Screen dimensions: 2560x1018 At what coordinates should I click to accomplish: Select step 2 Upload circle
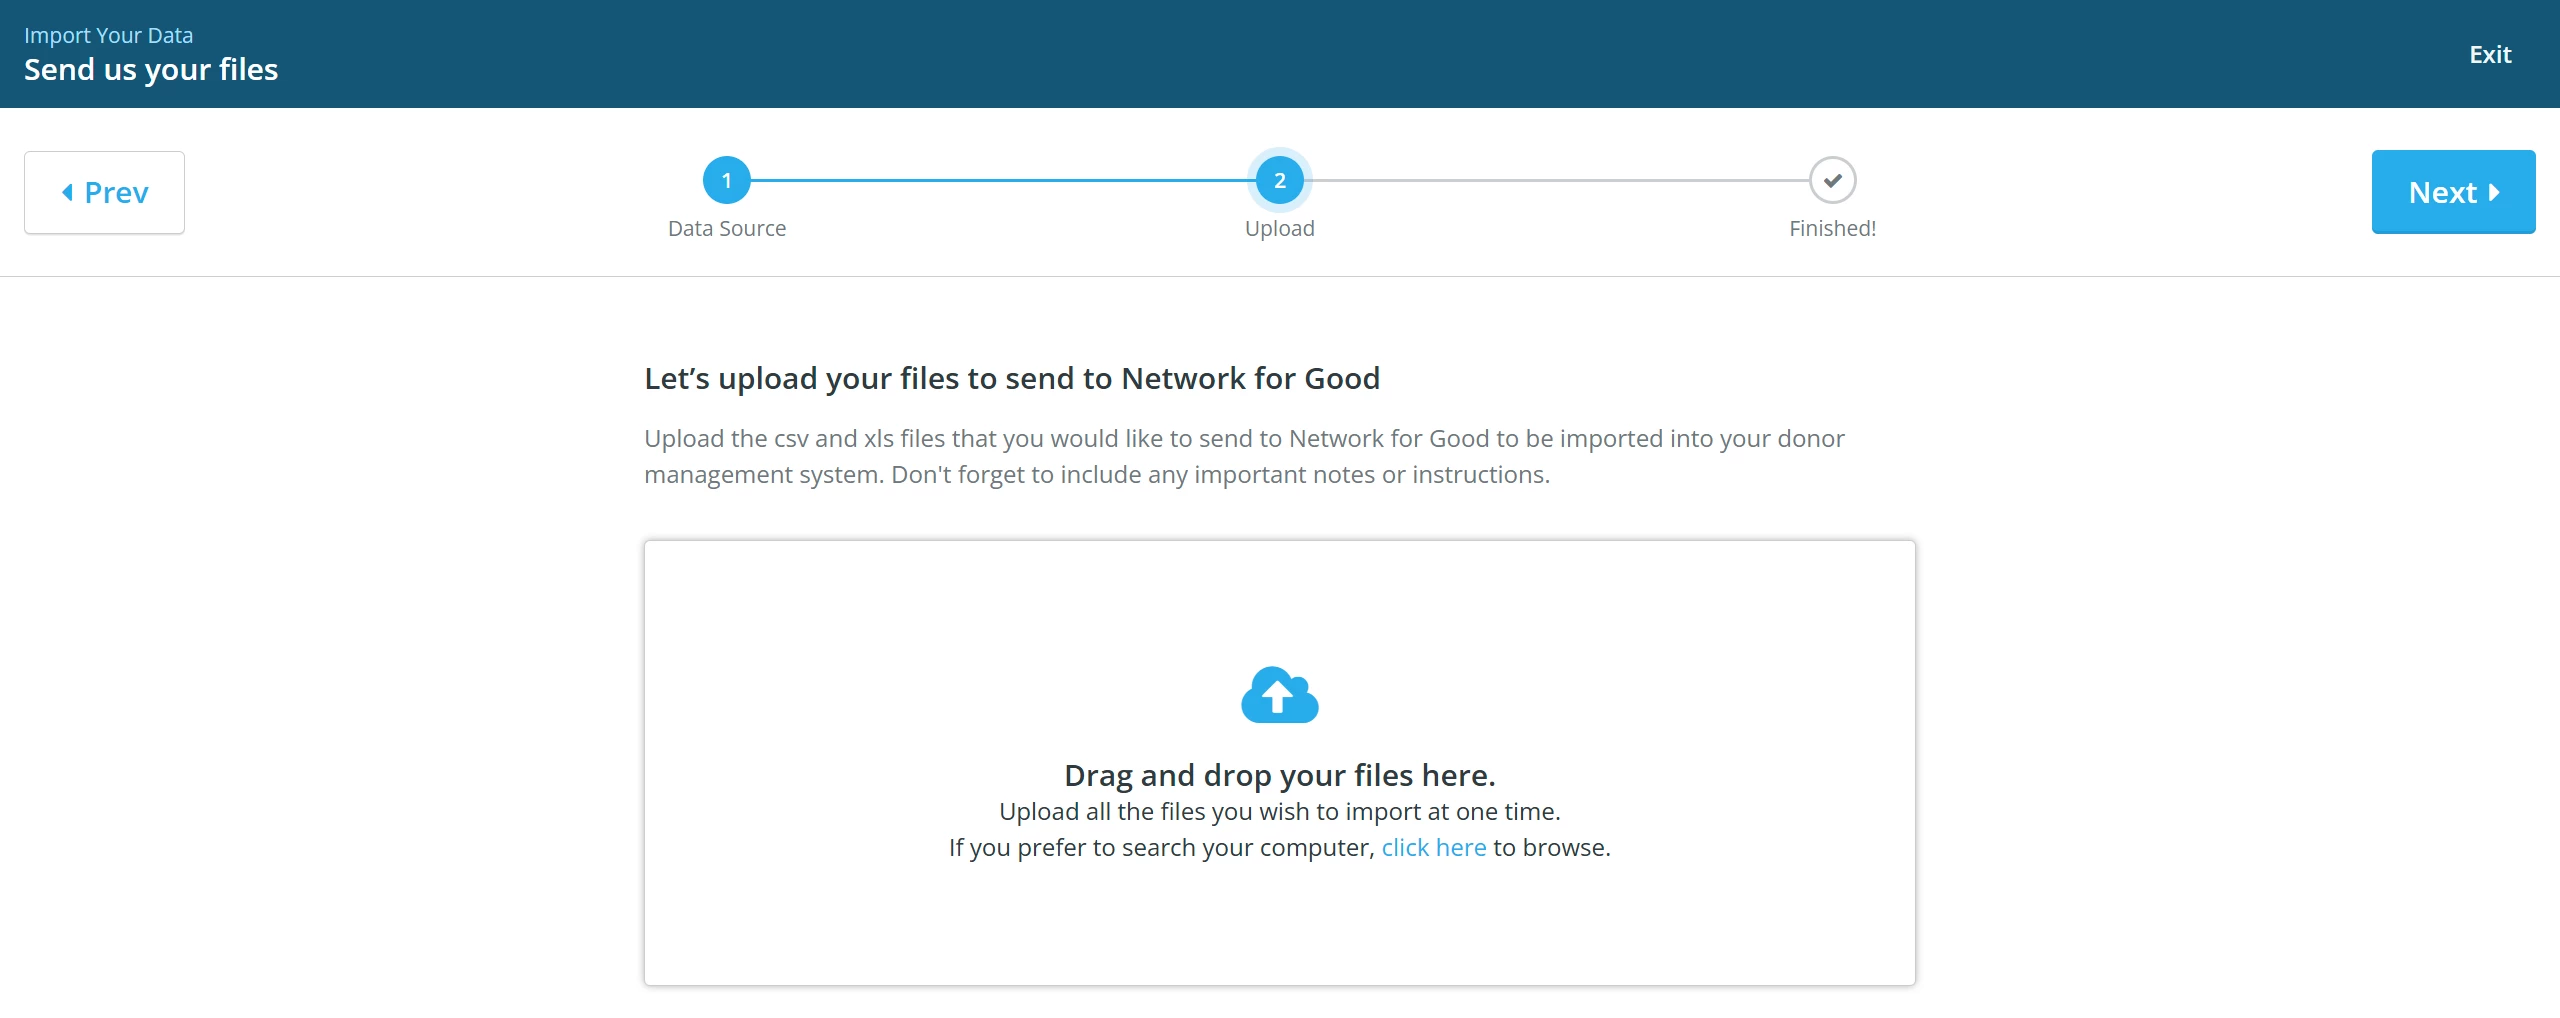1279,181
